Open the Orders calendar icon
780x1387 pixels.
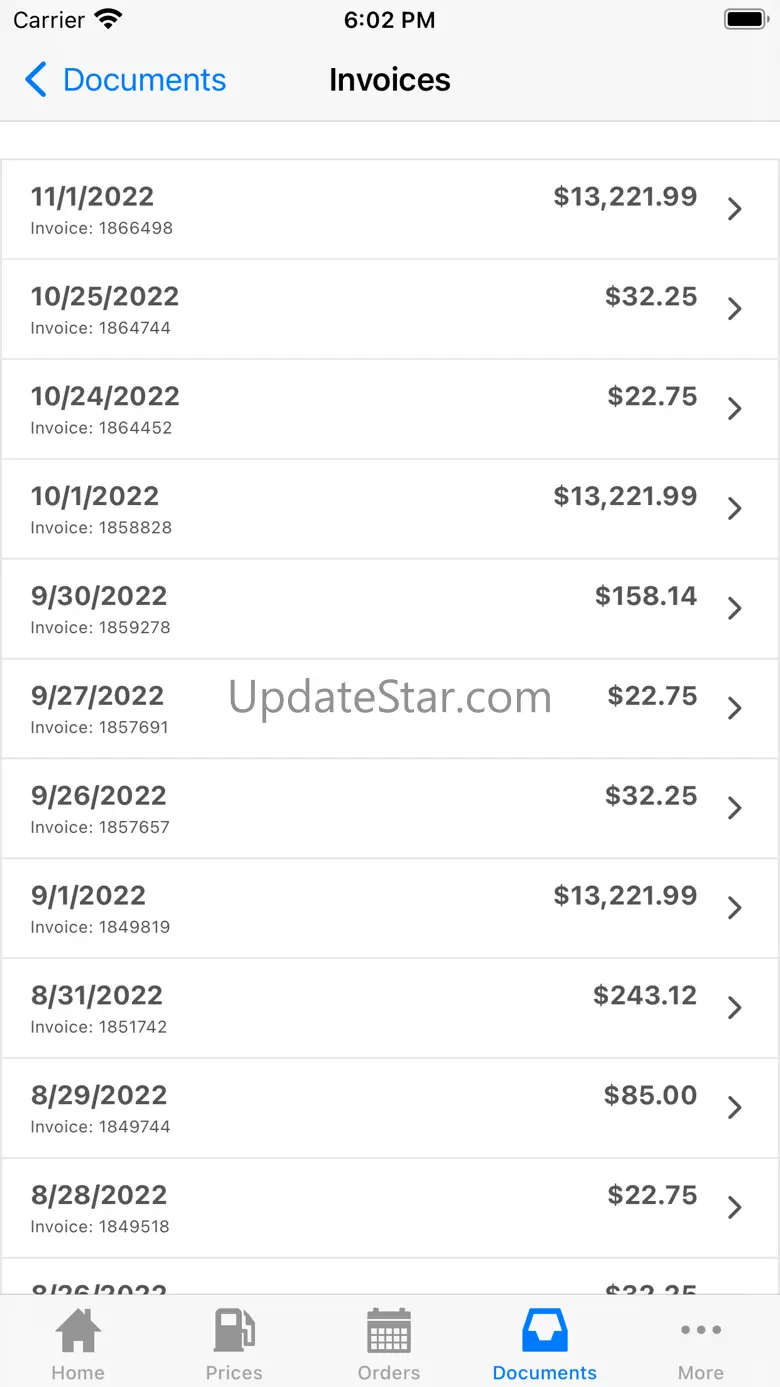click(389, 1331)
